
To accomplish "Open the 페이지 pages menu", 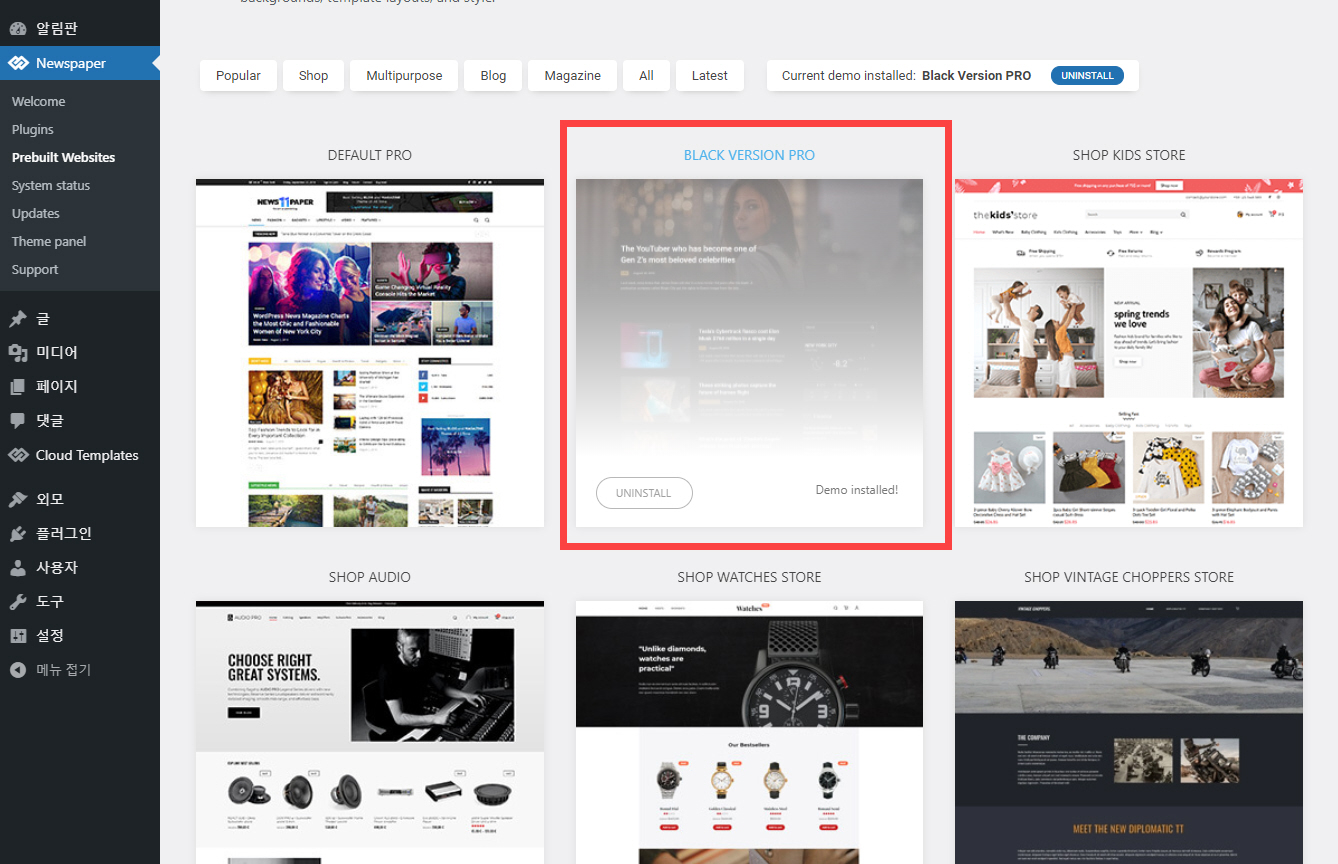I will (80, 387).
